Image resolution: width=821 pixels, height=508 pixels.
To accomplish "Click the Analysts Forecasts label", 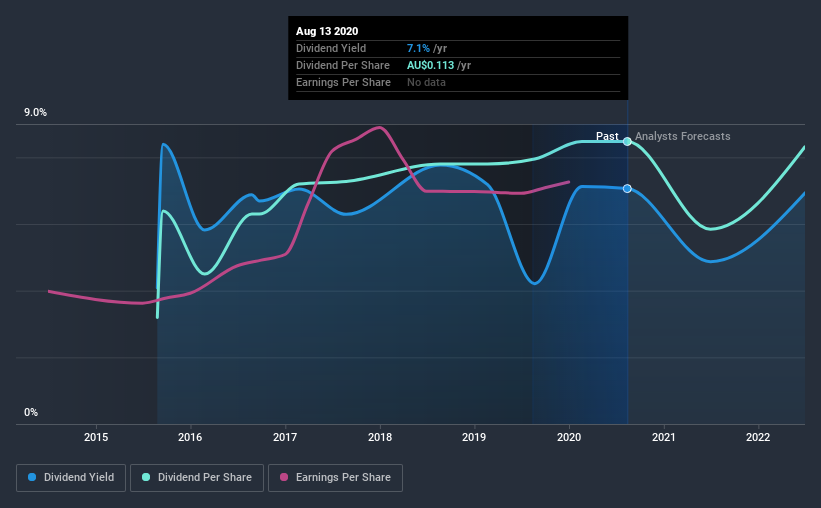I will click(x=682, y=136).
